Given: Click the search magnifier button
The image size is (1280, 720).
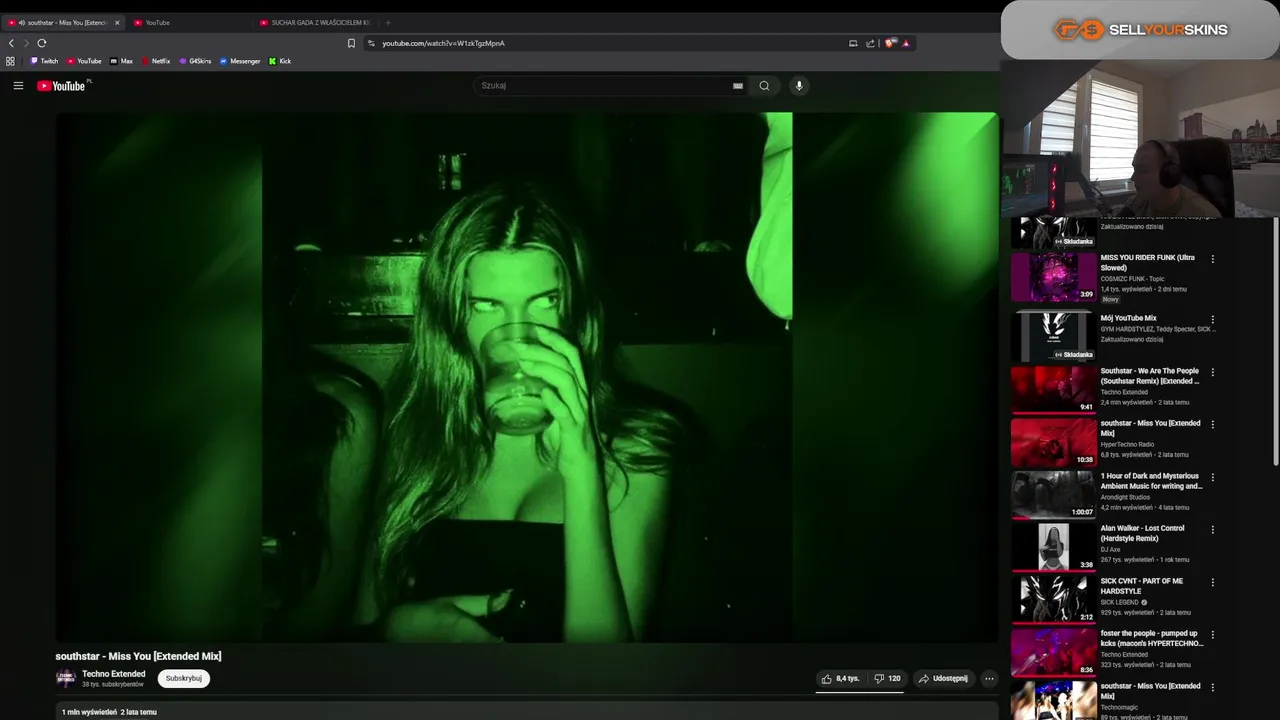Looking at the screenshot, I should [x=764, y=86].
